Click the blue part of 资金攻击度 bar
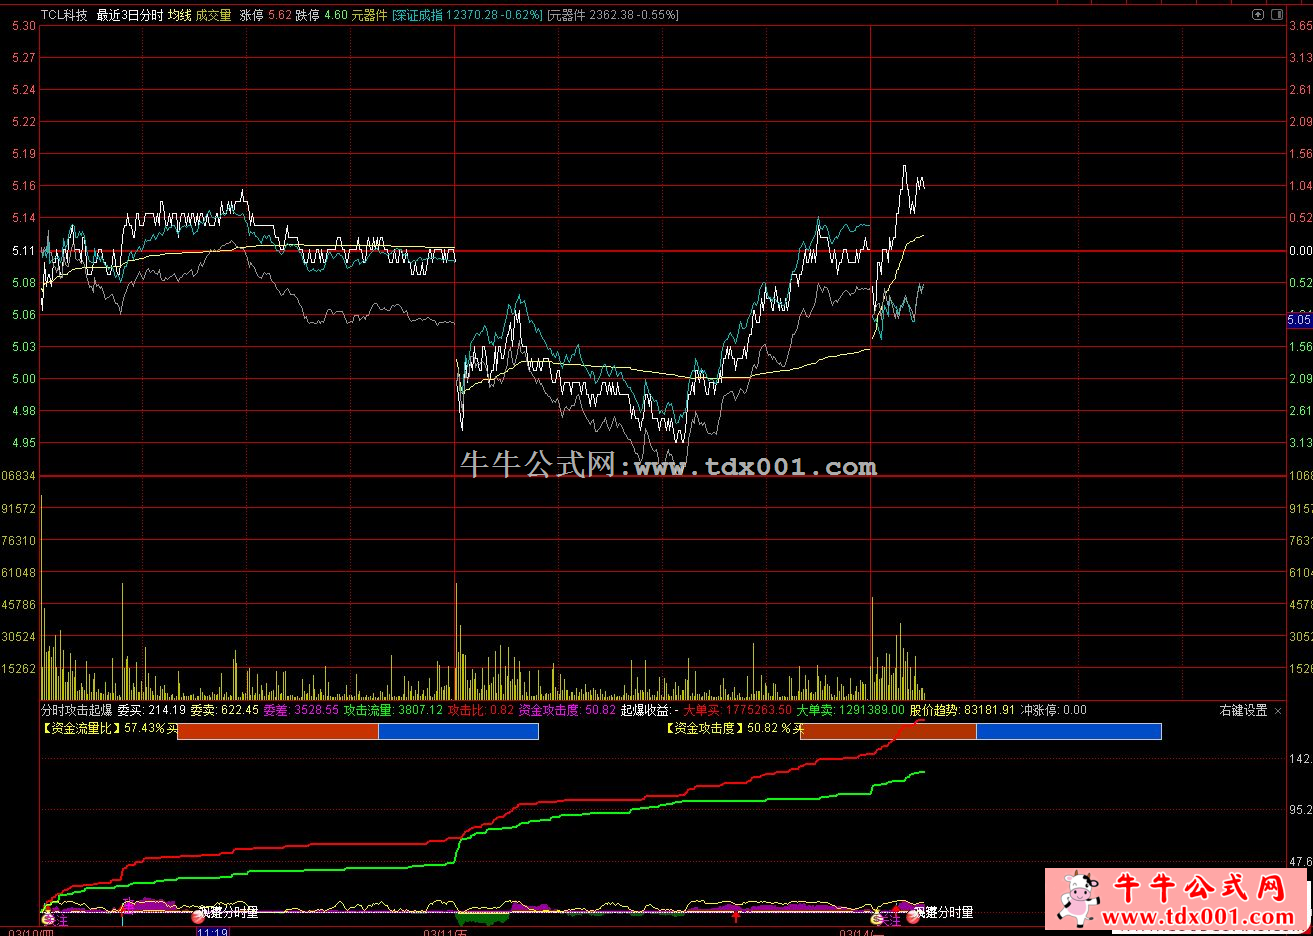 pyautogui.click(x=1069, y=732)
